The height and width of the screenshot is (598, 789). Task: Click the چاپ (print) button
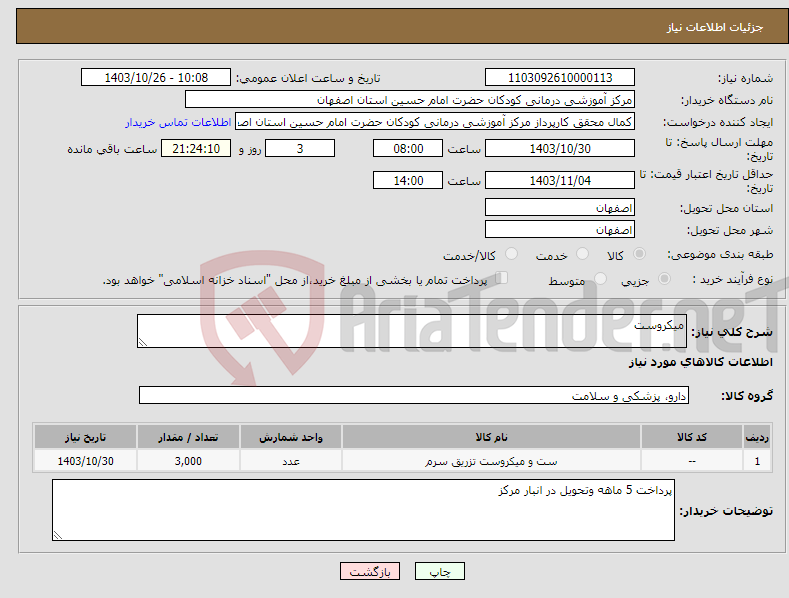439,571
